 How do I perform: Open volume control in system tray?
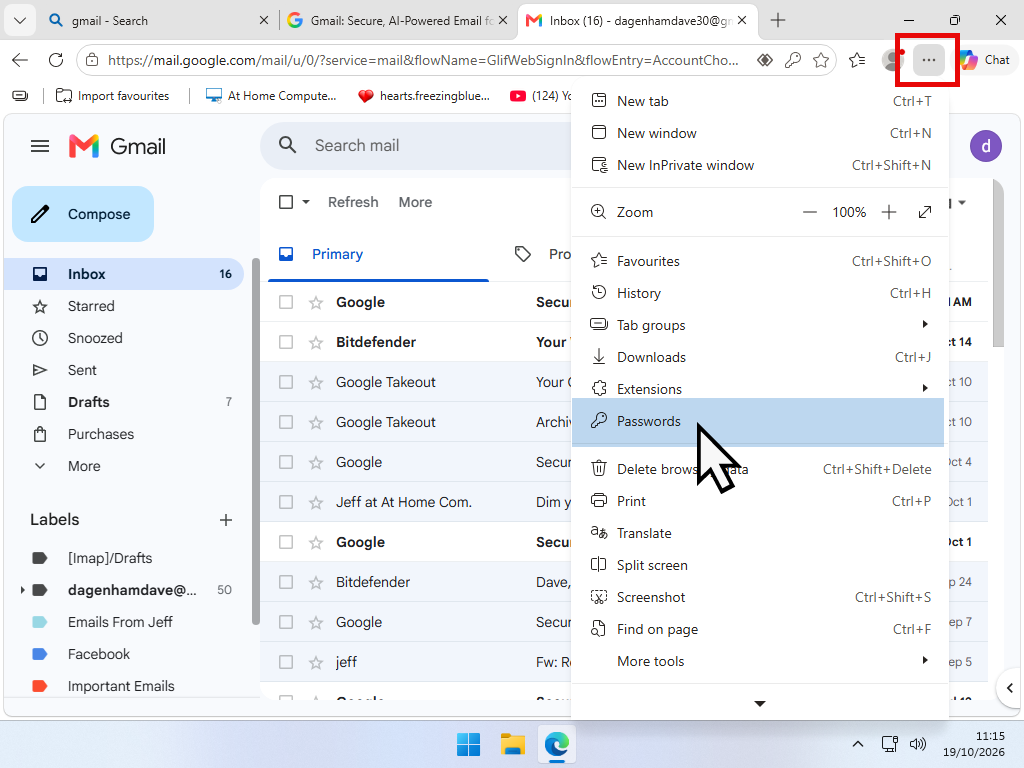(918, 744)
